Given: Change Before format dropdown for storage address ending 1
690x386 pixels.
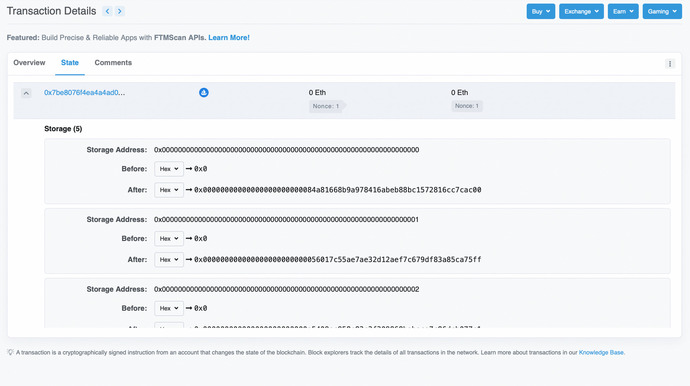Looking at the screenshot, I should click(x=169, y=238).
